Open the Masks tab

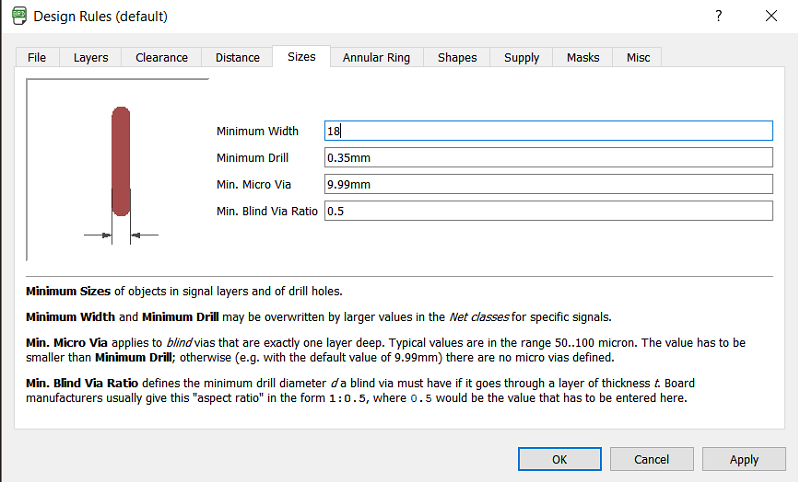(x=582, y=58)
